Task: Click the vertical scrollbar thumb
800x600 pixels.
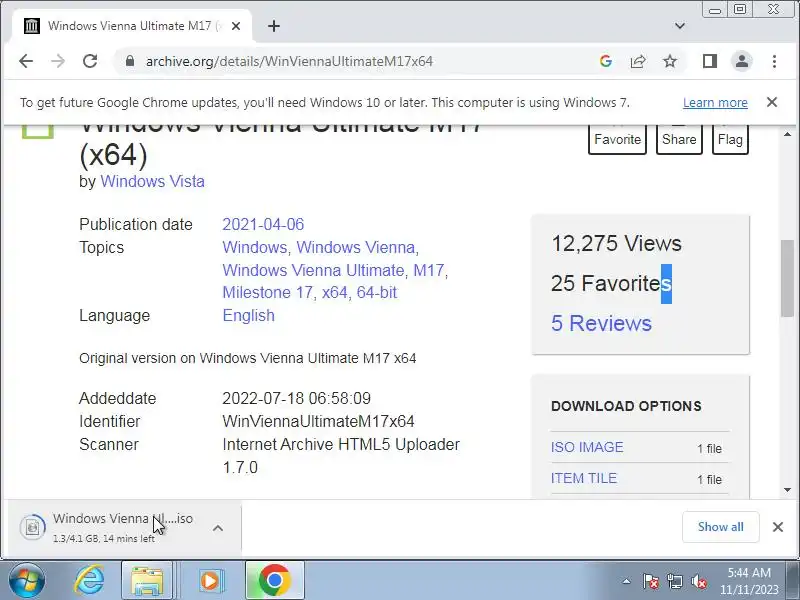Action: pos(787,278)
